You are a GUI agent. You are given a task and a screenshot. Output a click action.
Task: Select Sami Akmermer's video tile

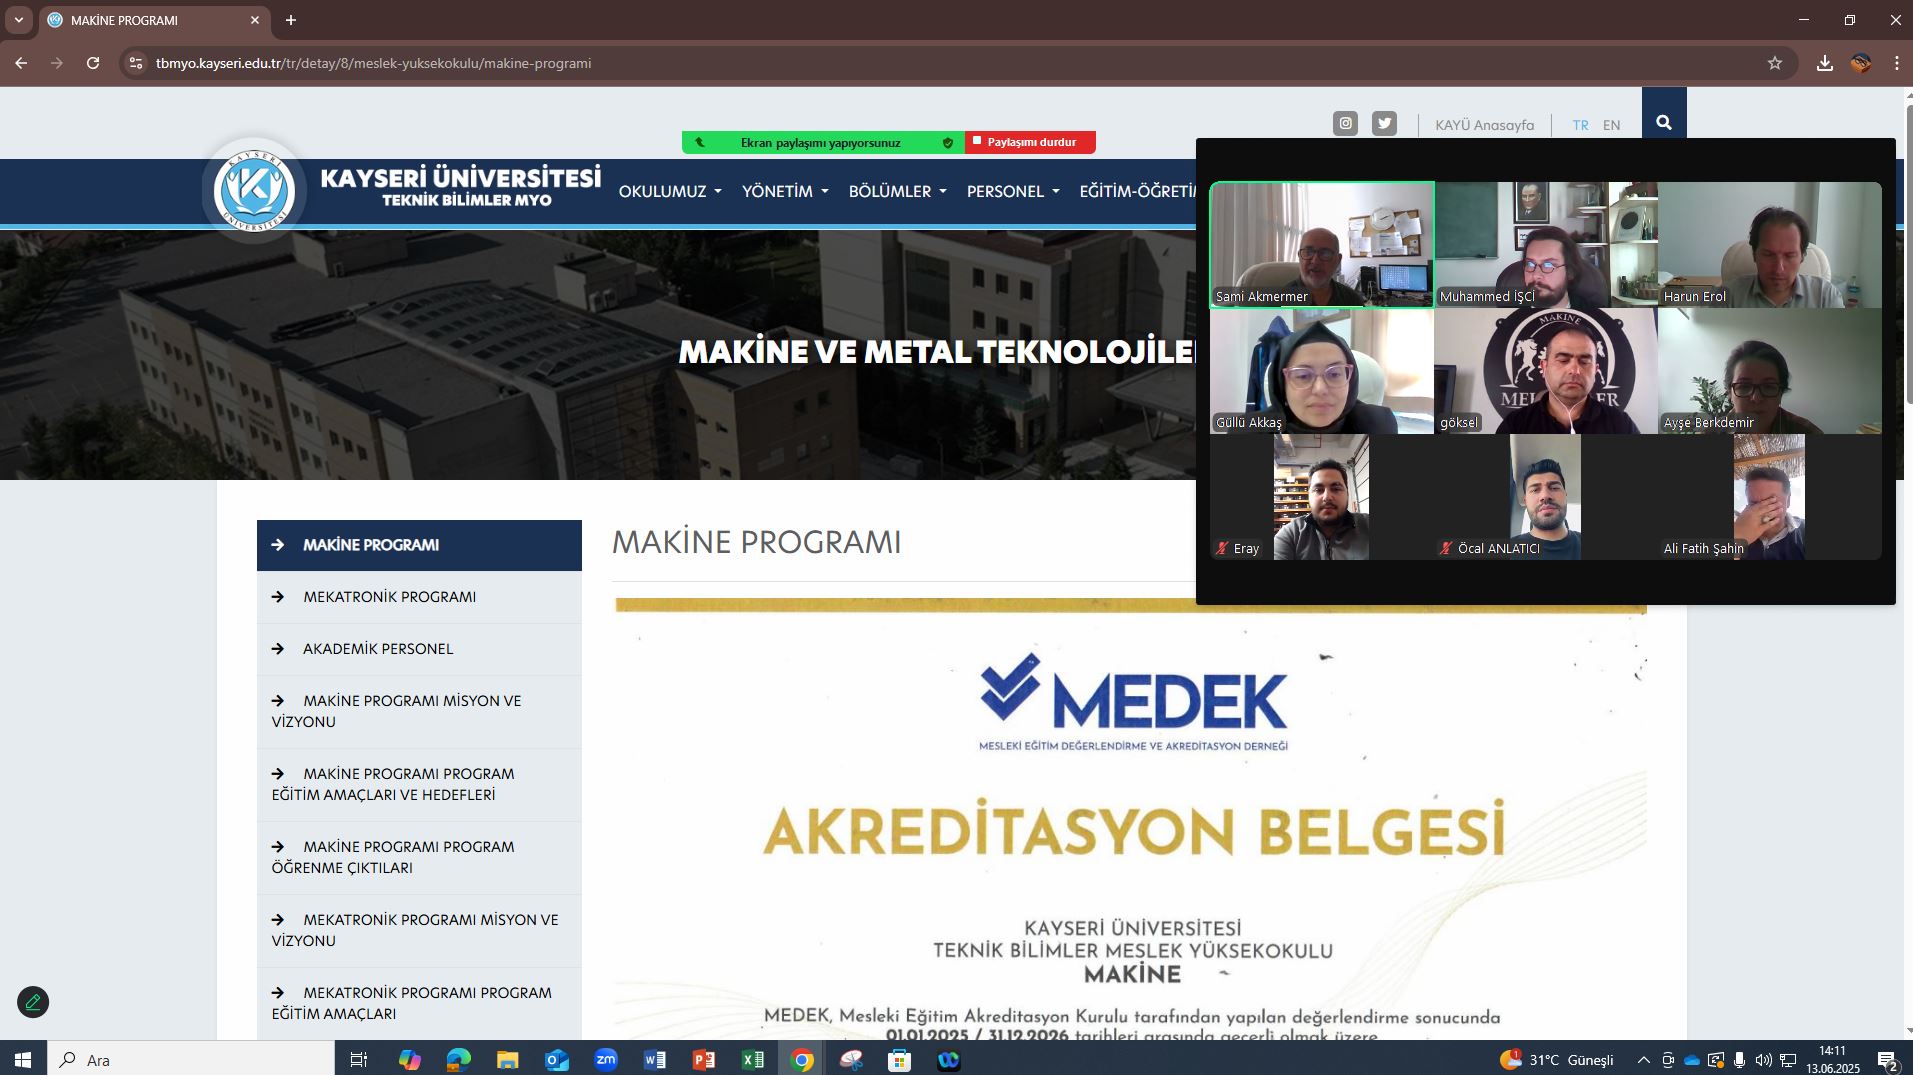[x=1322, y=244]
